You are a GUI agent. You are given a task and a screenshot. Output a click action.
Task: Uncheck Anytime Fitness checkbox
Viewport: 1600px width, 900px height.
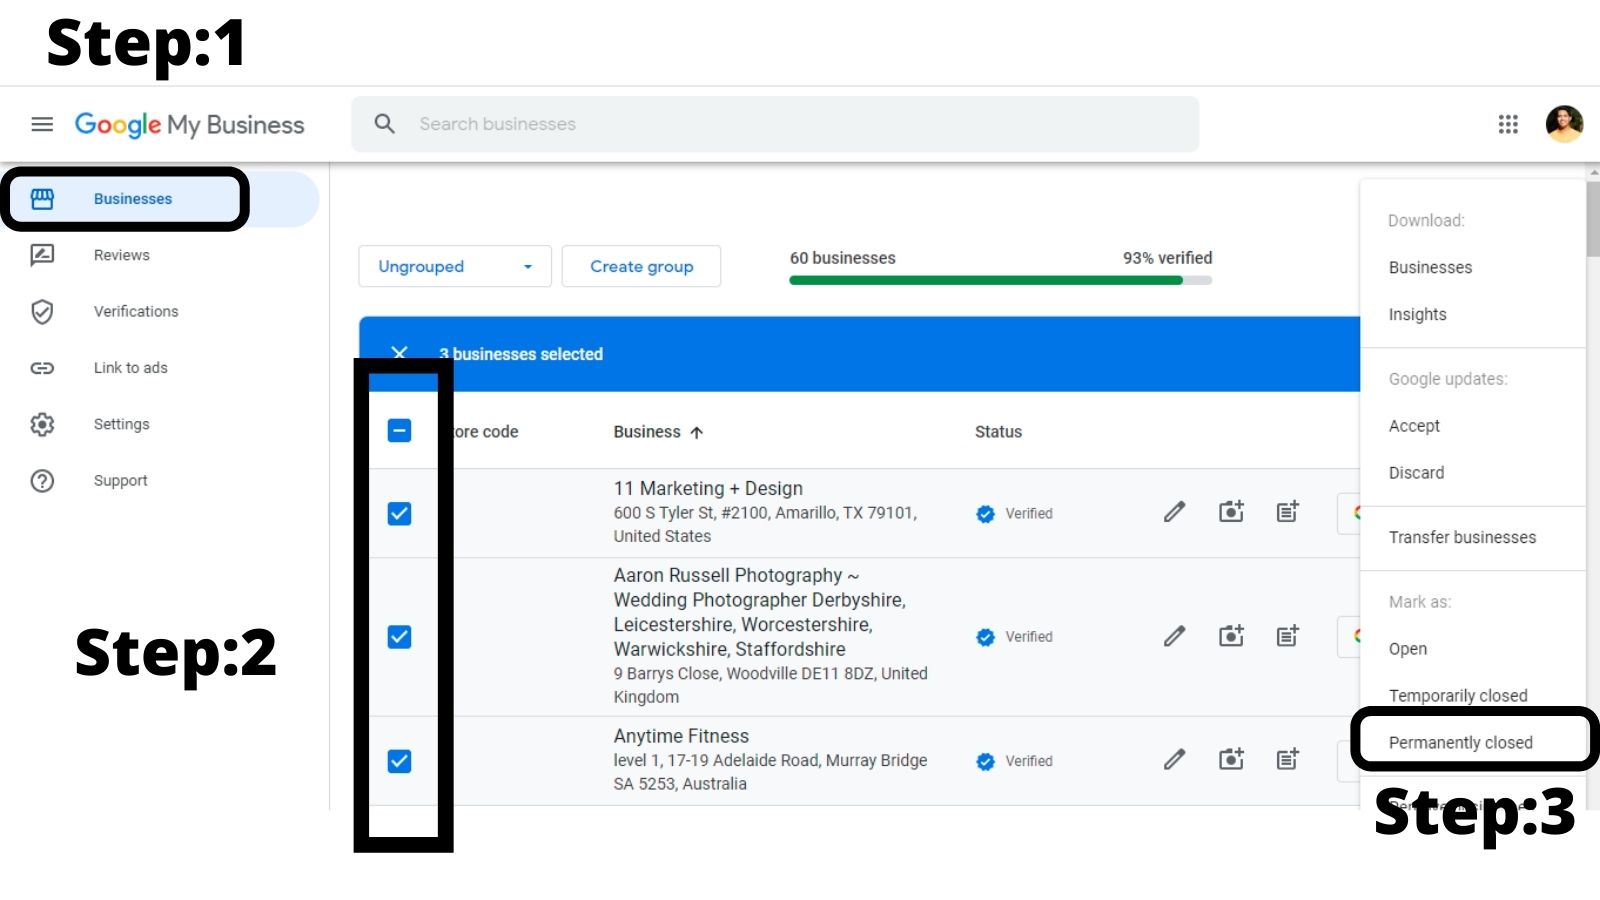399,761
